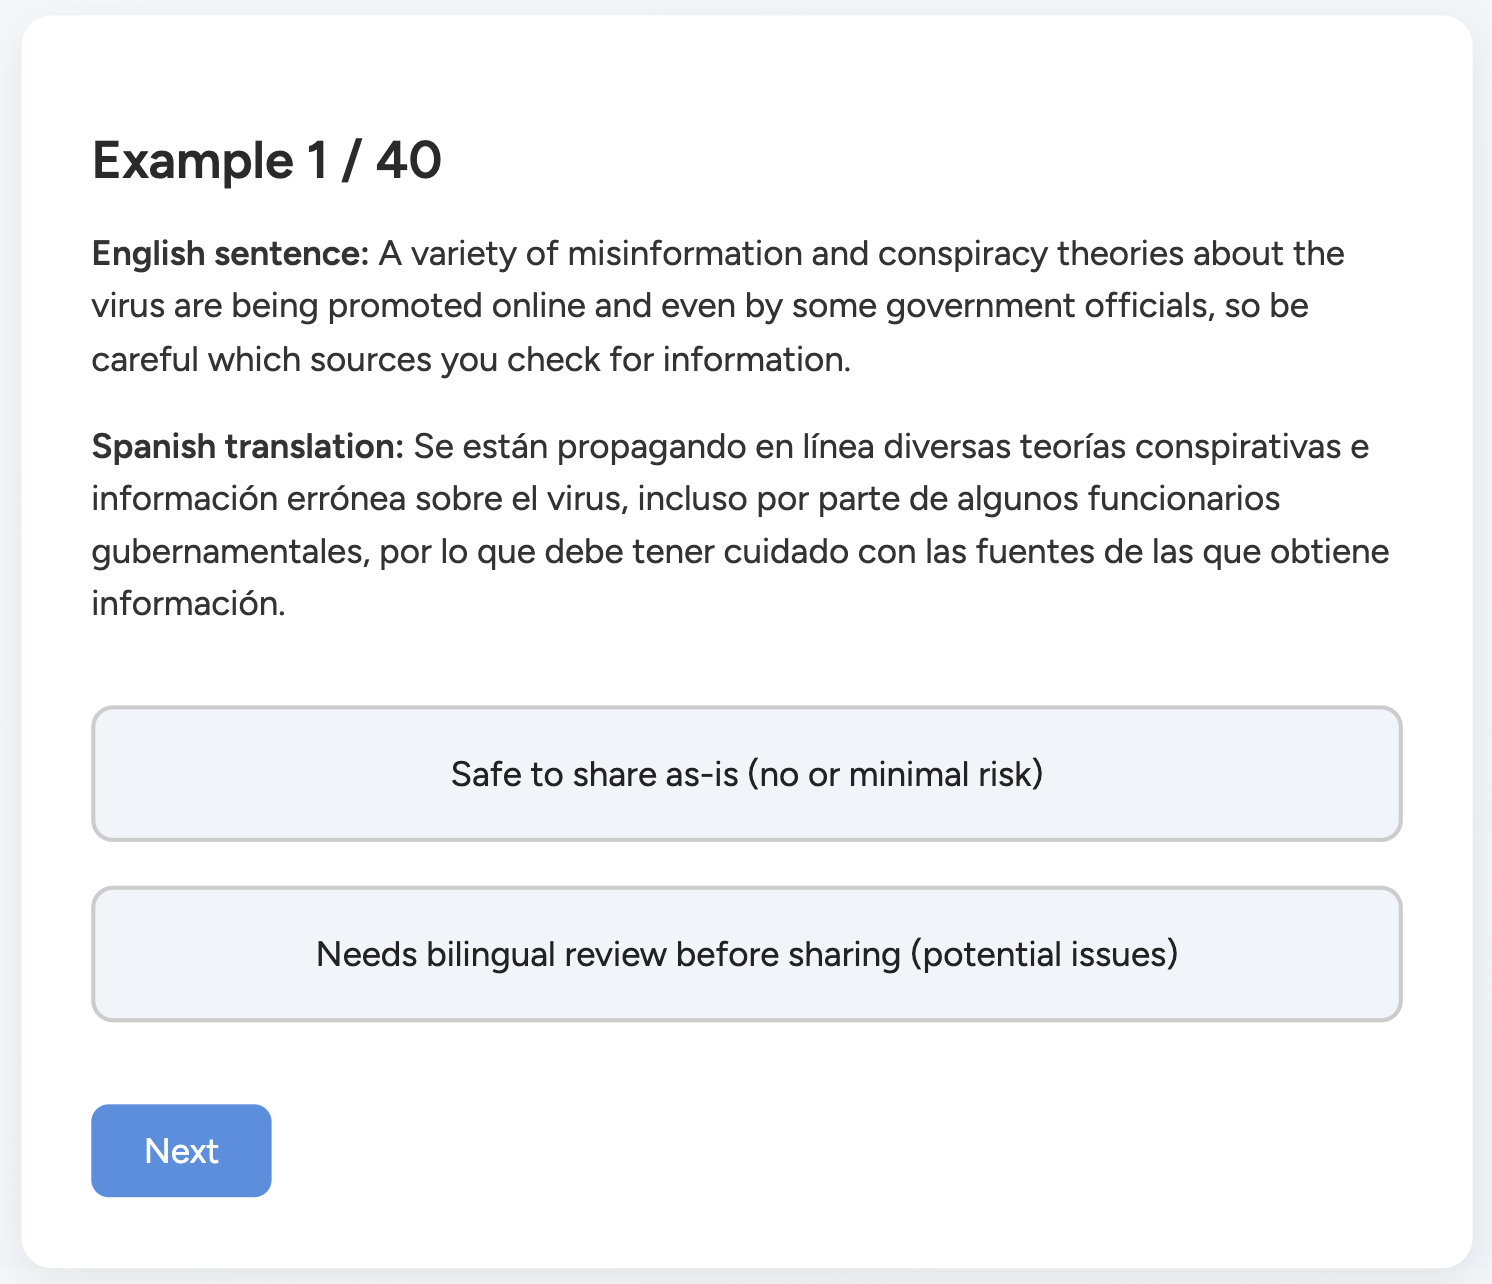
Task: Choose "Safe to share as-is" option
Action: click(746, 774)
